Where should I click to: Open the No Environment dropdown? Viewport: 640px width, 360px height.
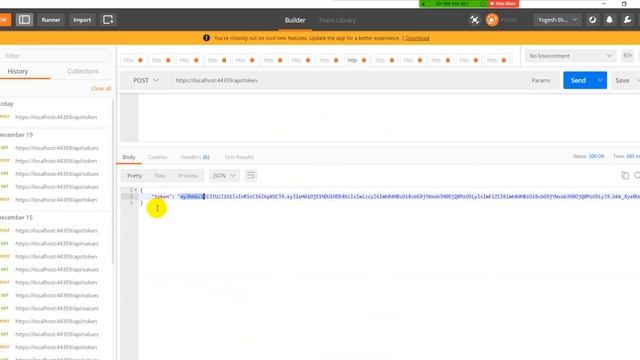571,56
